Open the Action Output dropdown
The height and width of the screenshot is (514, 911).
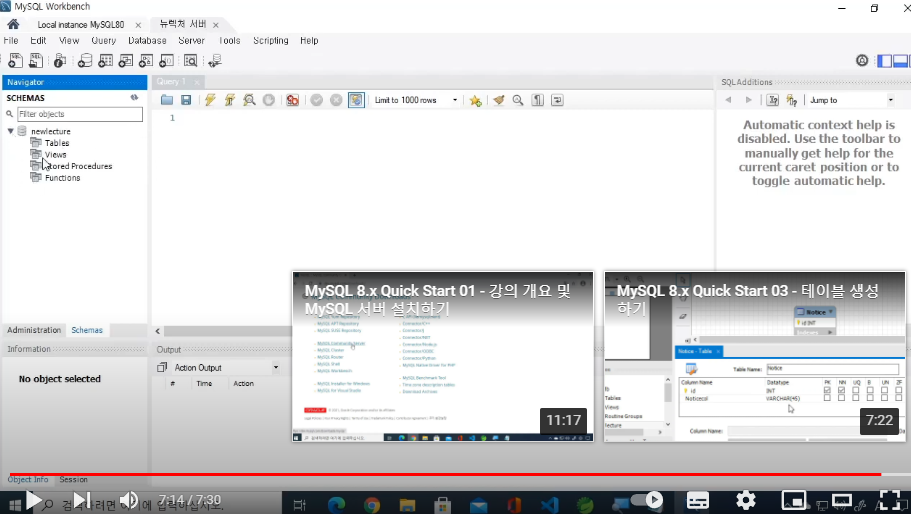click(x=226, y=368)
